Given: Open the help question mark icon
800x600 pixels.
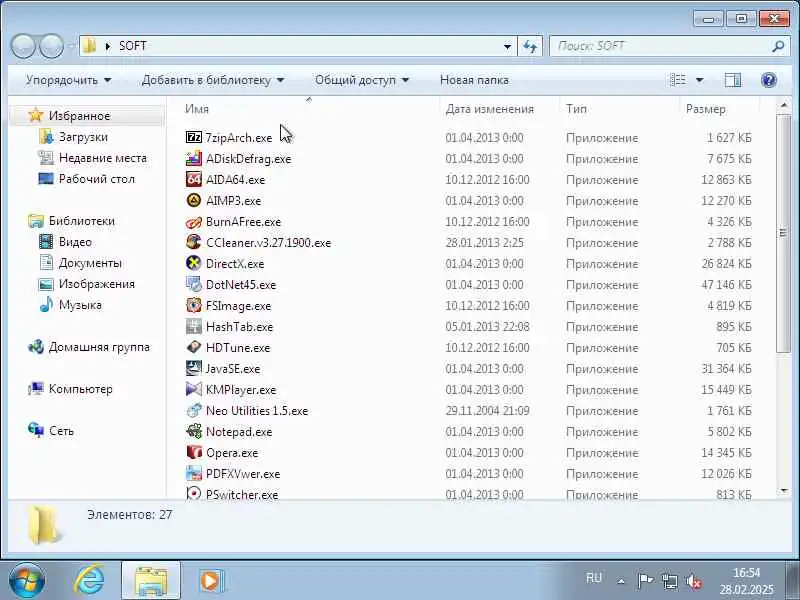Looking at the screenshot, I should [x=768, y=80].
